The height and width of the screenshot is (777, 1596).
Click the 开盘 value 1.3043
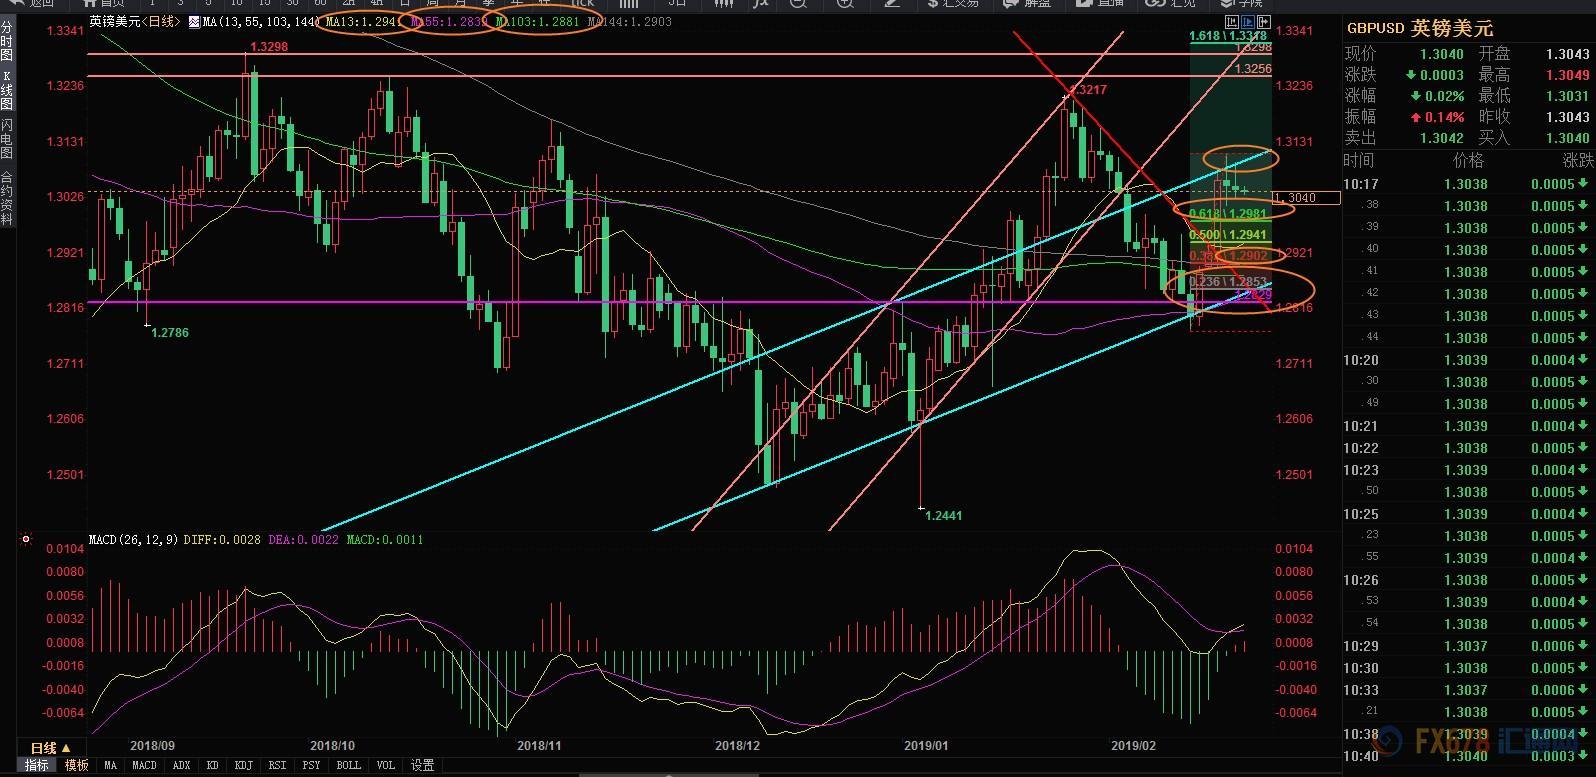1567,54
